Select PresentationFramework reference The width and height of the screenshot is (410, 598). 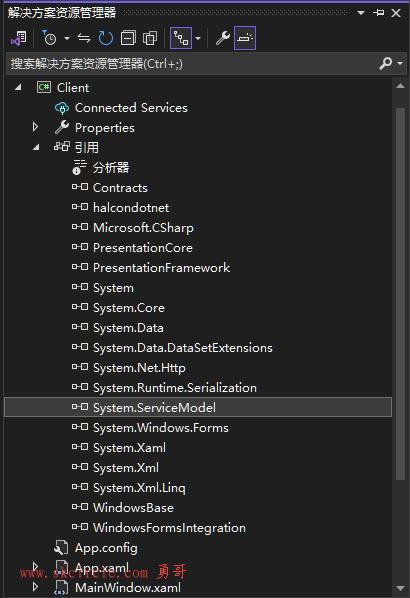click(161, 267)
